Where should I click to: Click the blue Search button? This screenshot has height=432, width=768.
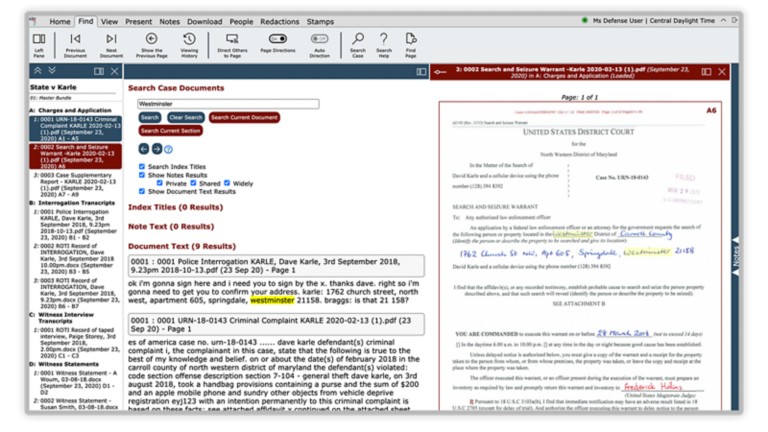coord(149,118)
